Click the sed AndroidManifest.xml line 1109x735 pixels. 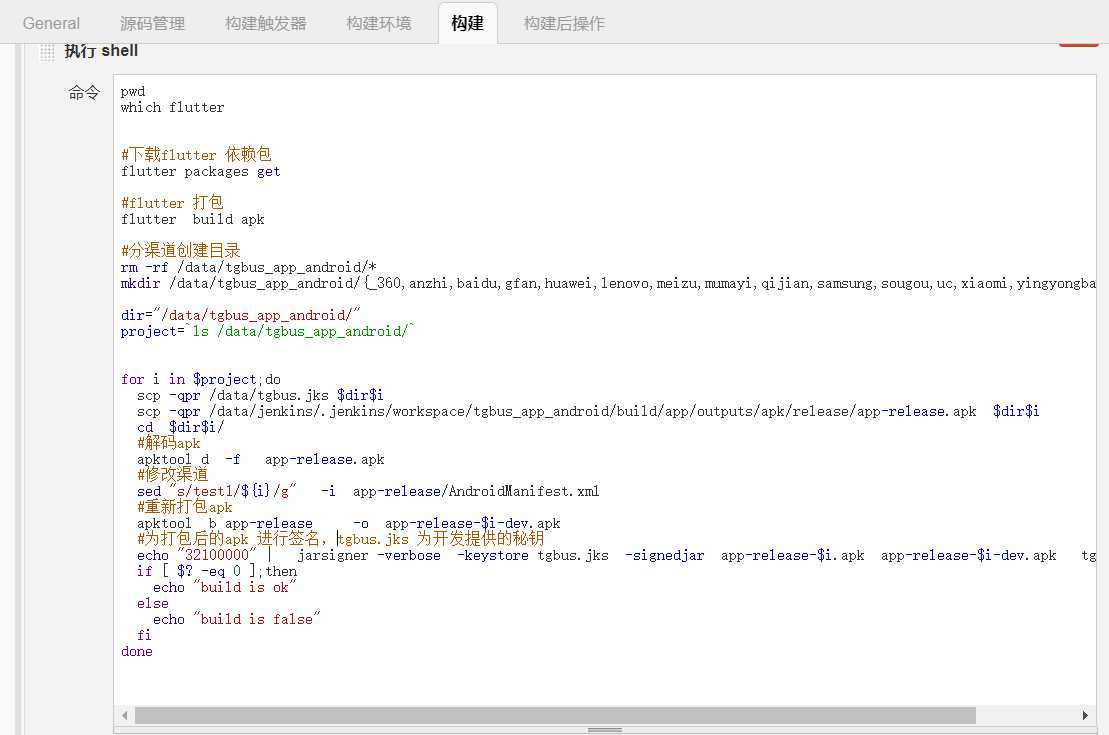(368, 492)
